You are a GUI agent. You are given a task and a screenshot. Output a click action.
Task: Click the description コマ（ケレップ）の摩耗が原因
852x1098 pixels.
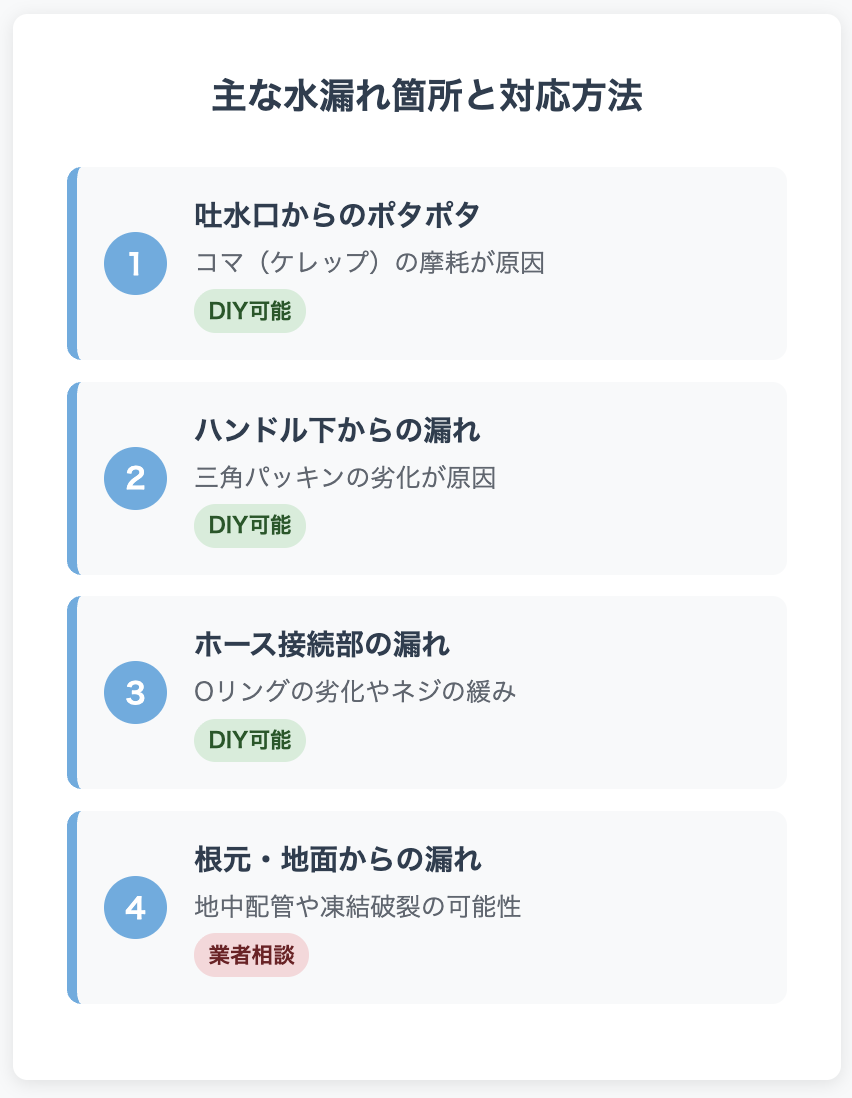click(370, 263)
